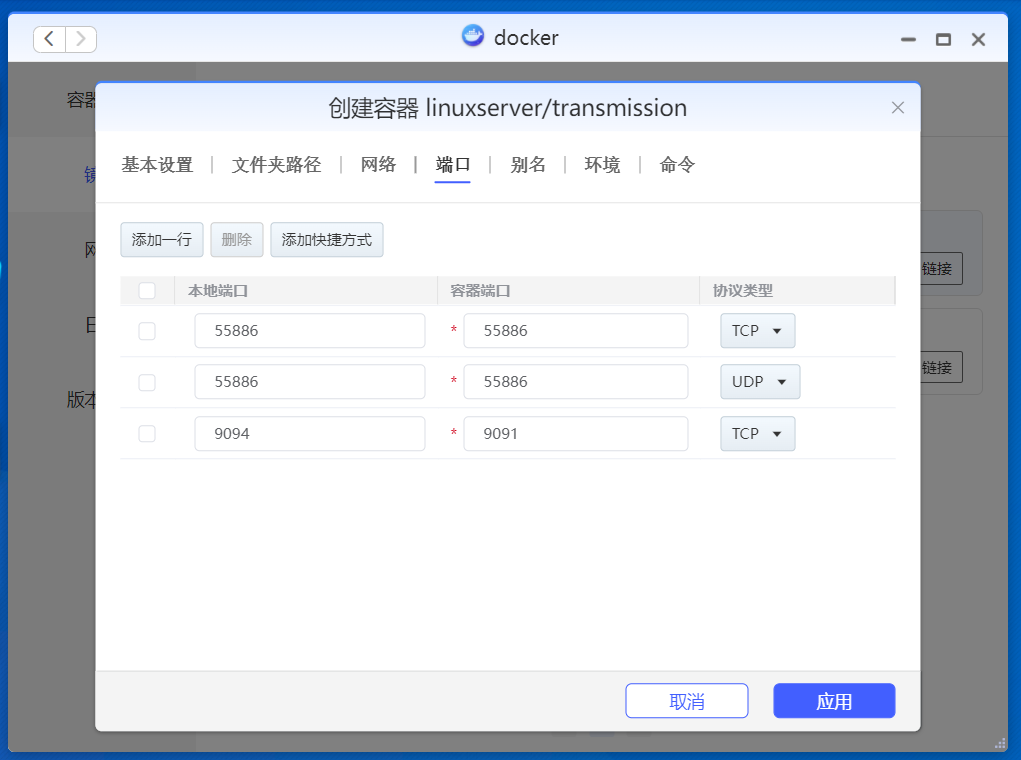
Task: Check the 9094 row checkbox
Action: (147, 434)
